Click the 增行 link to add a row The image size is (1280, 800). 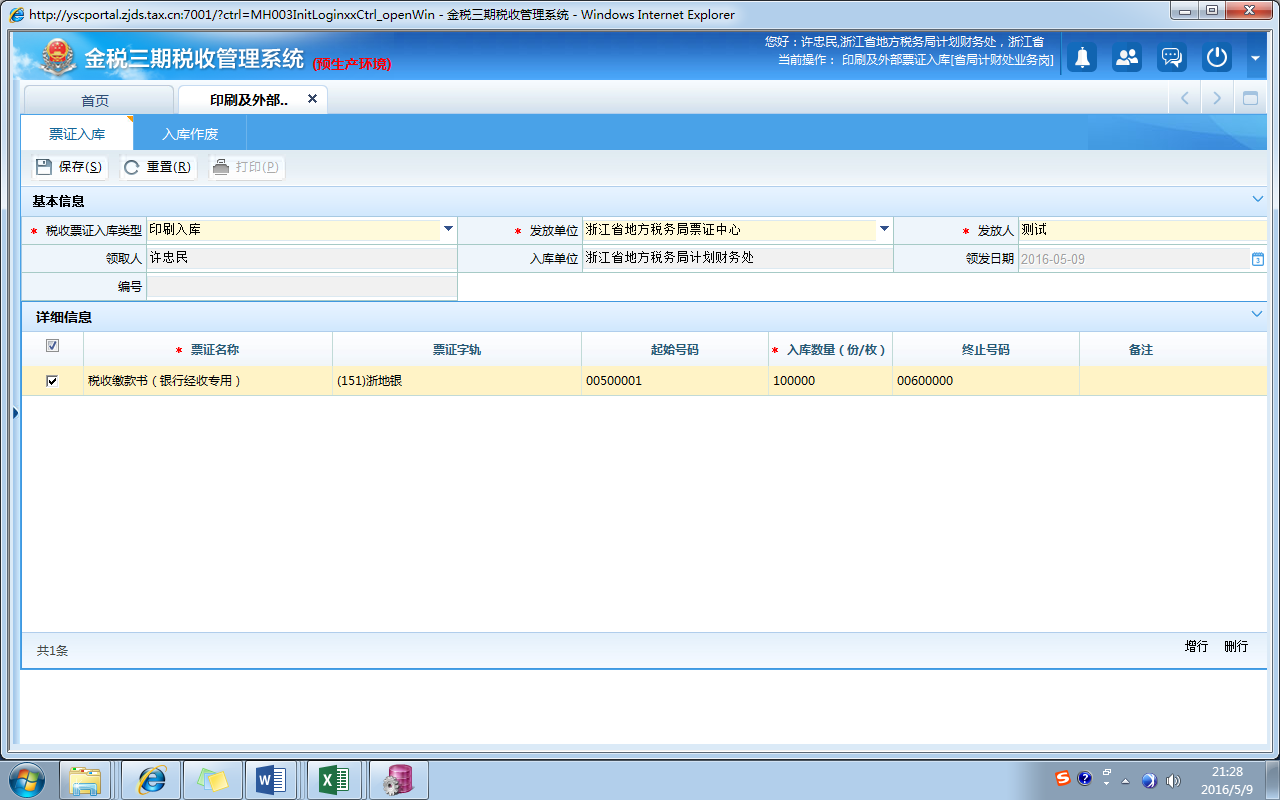(1197, 647)
